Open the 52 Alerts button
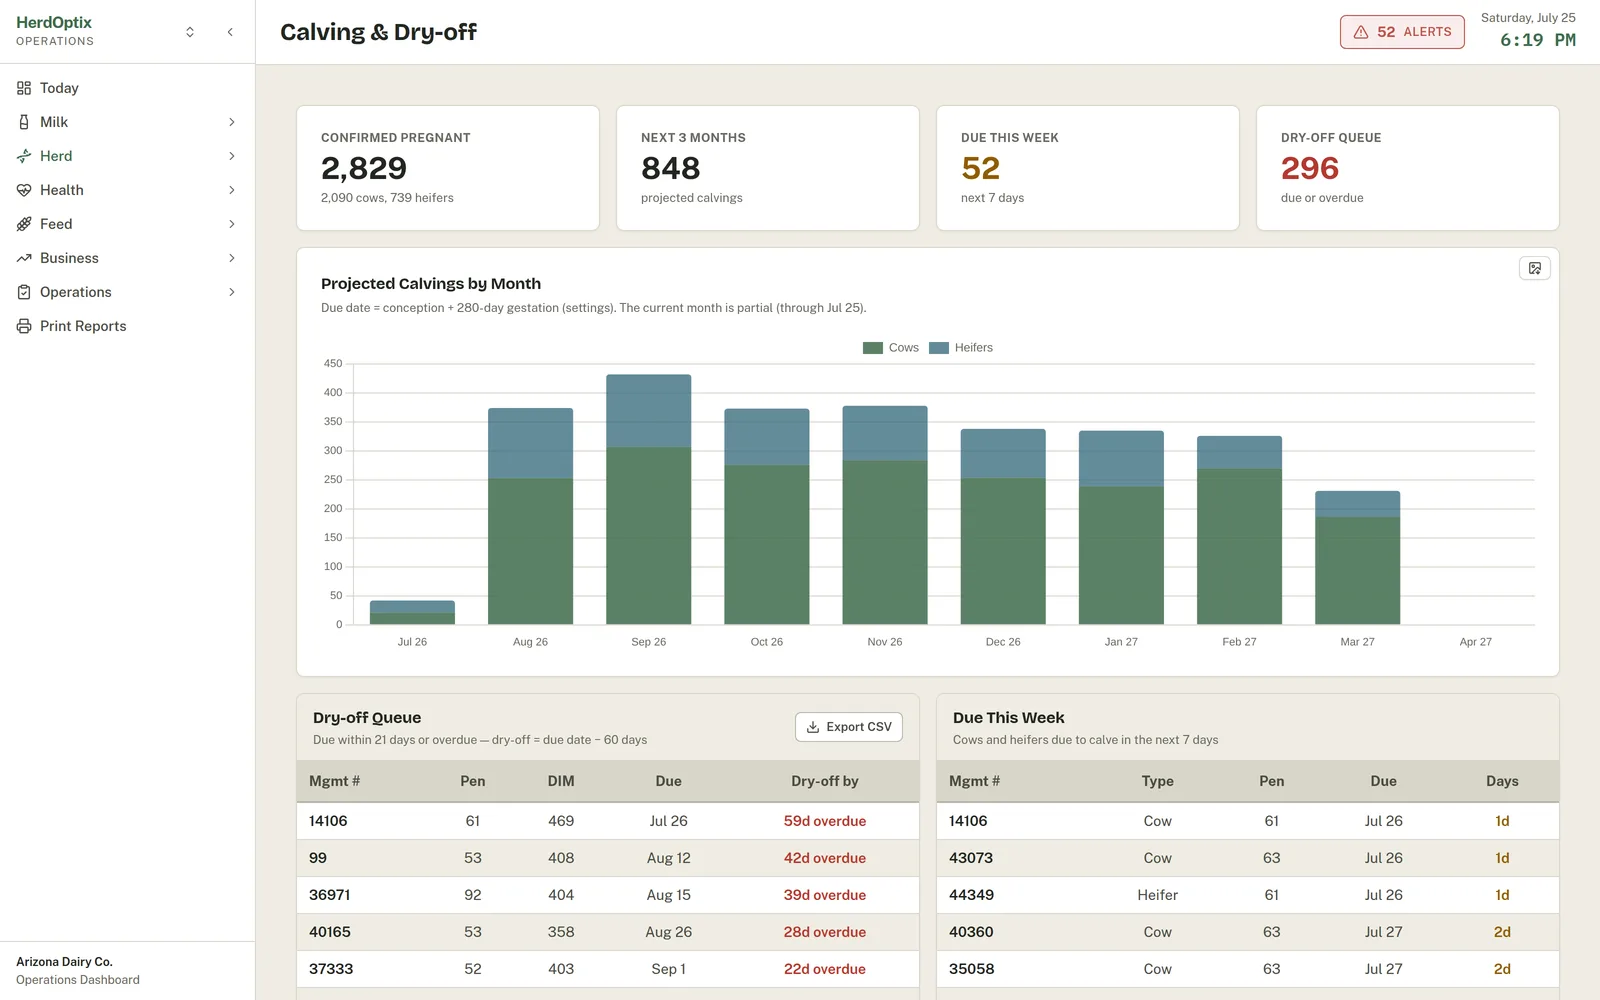The height and width of the screenshot is (1000, 1600). pos(1402,32)
